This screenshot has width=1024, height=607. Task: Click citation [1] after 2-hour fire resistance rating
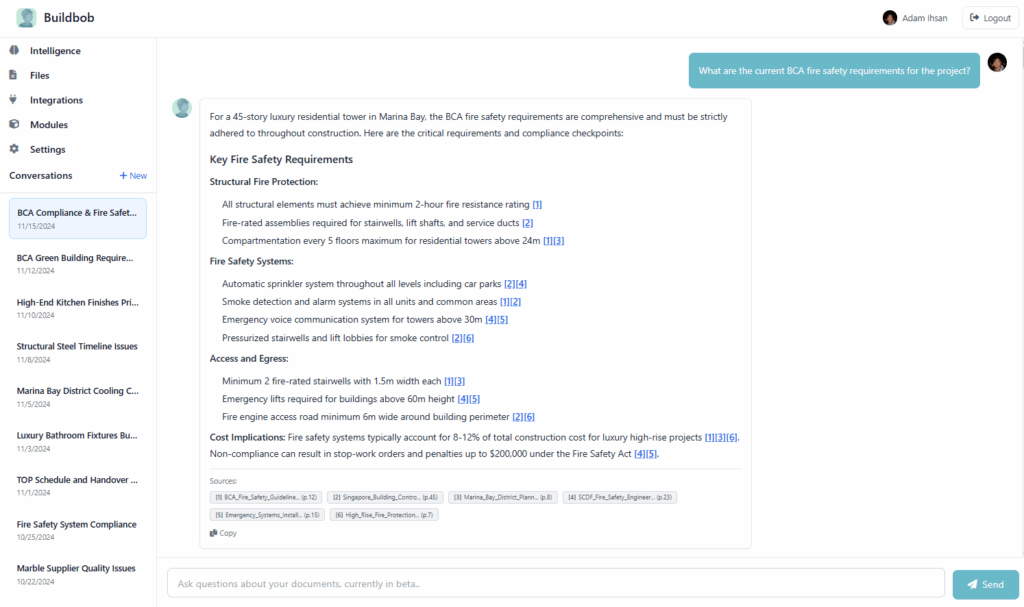pyautogui.click(x=537, y=205)
